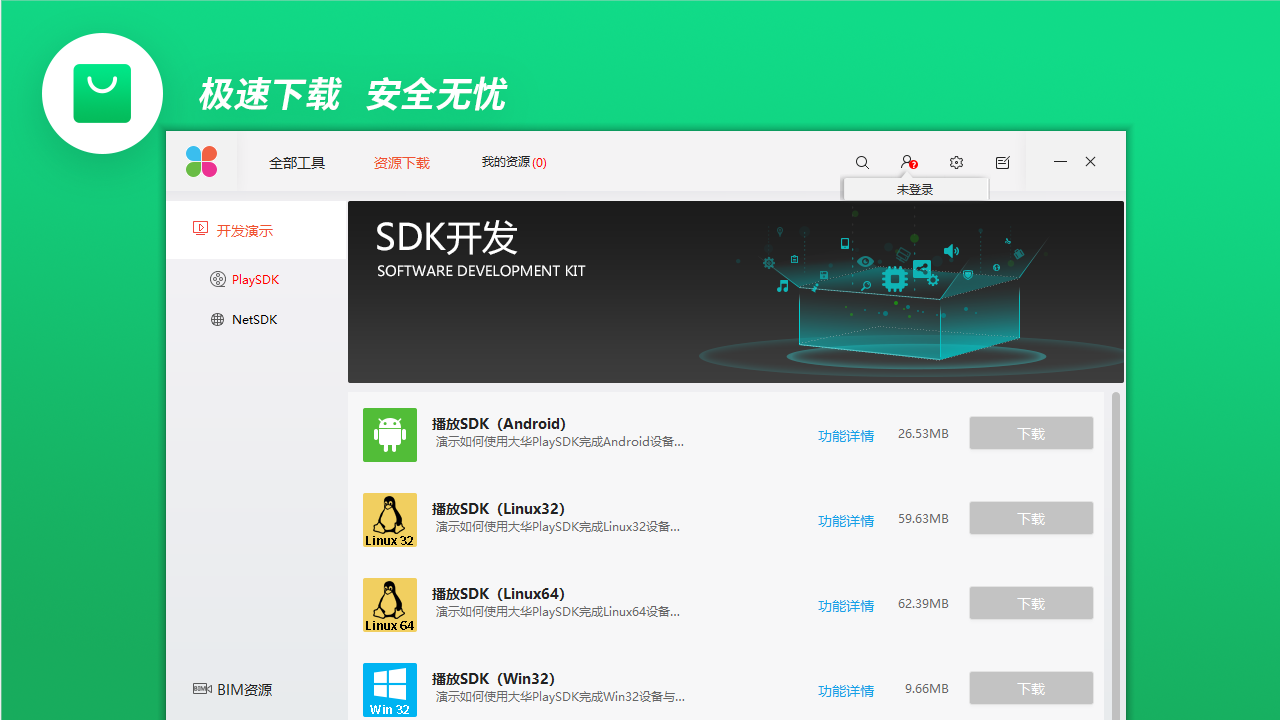The image size is (1280, 720).
Task: Click the 未登录 user account icon
Action: tap(906, 162)
